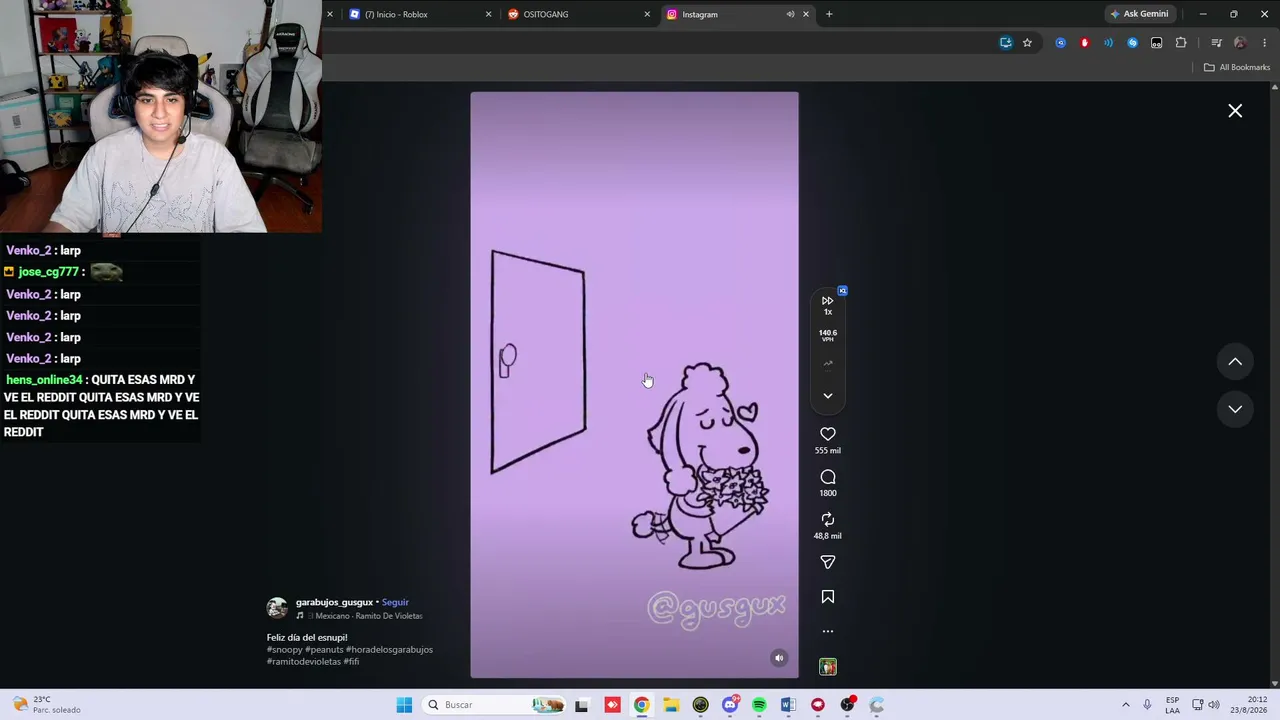Switch to the OSITOGANG tab
The height and width of the screenshot is (720, 1280).
(x=578, y=14)
